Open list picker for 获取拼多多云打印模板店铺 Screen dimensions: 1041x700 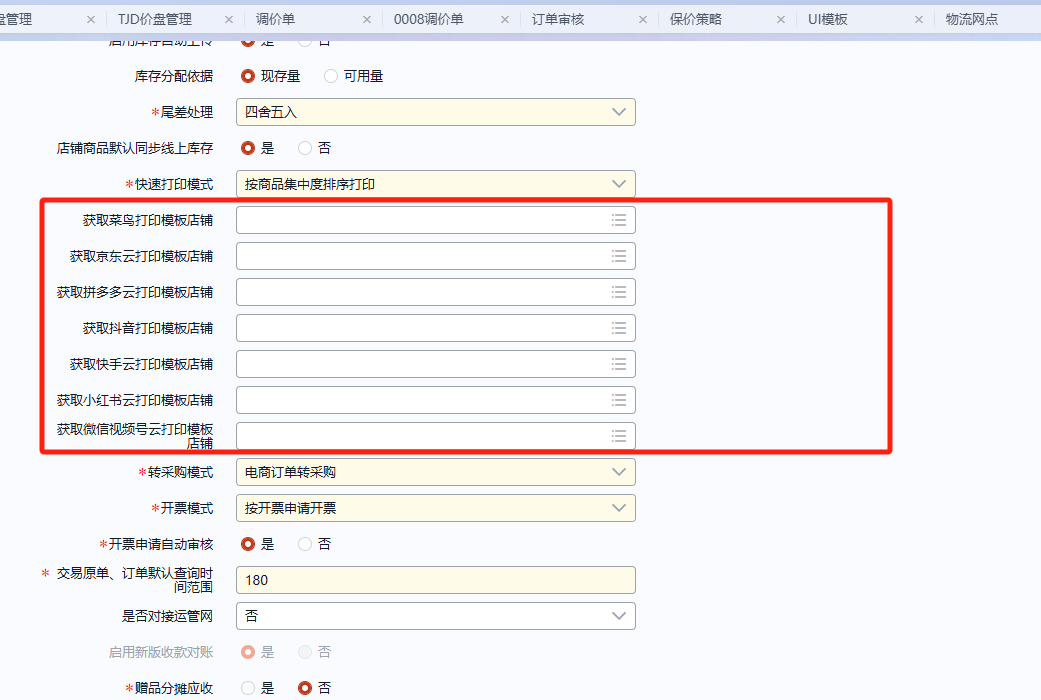(x=619, y=292)
